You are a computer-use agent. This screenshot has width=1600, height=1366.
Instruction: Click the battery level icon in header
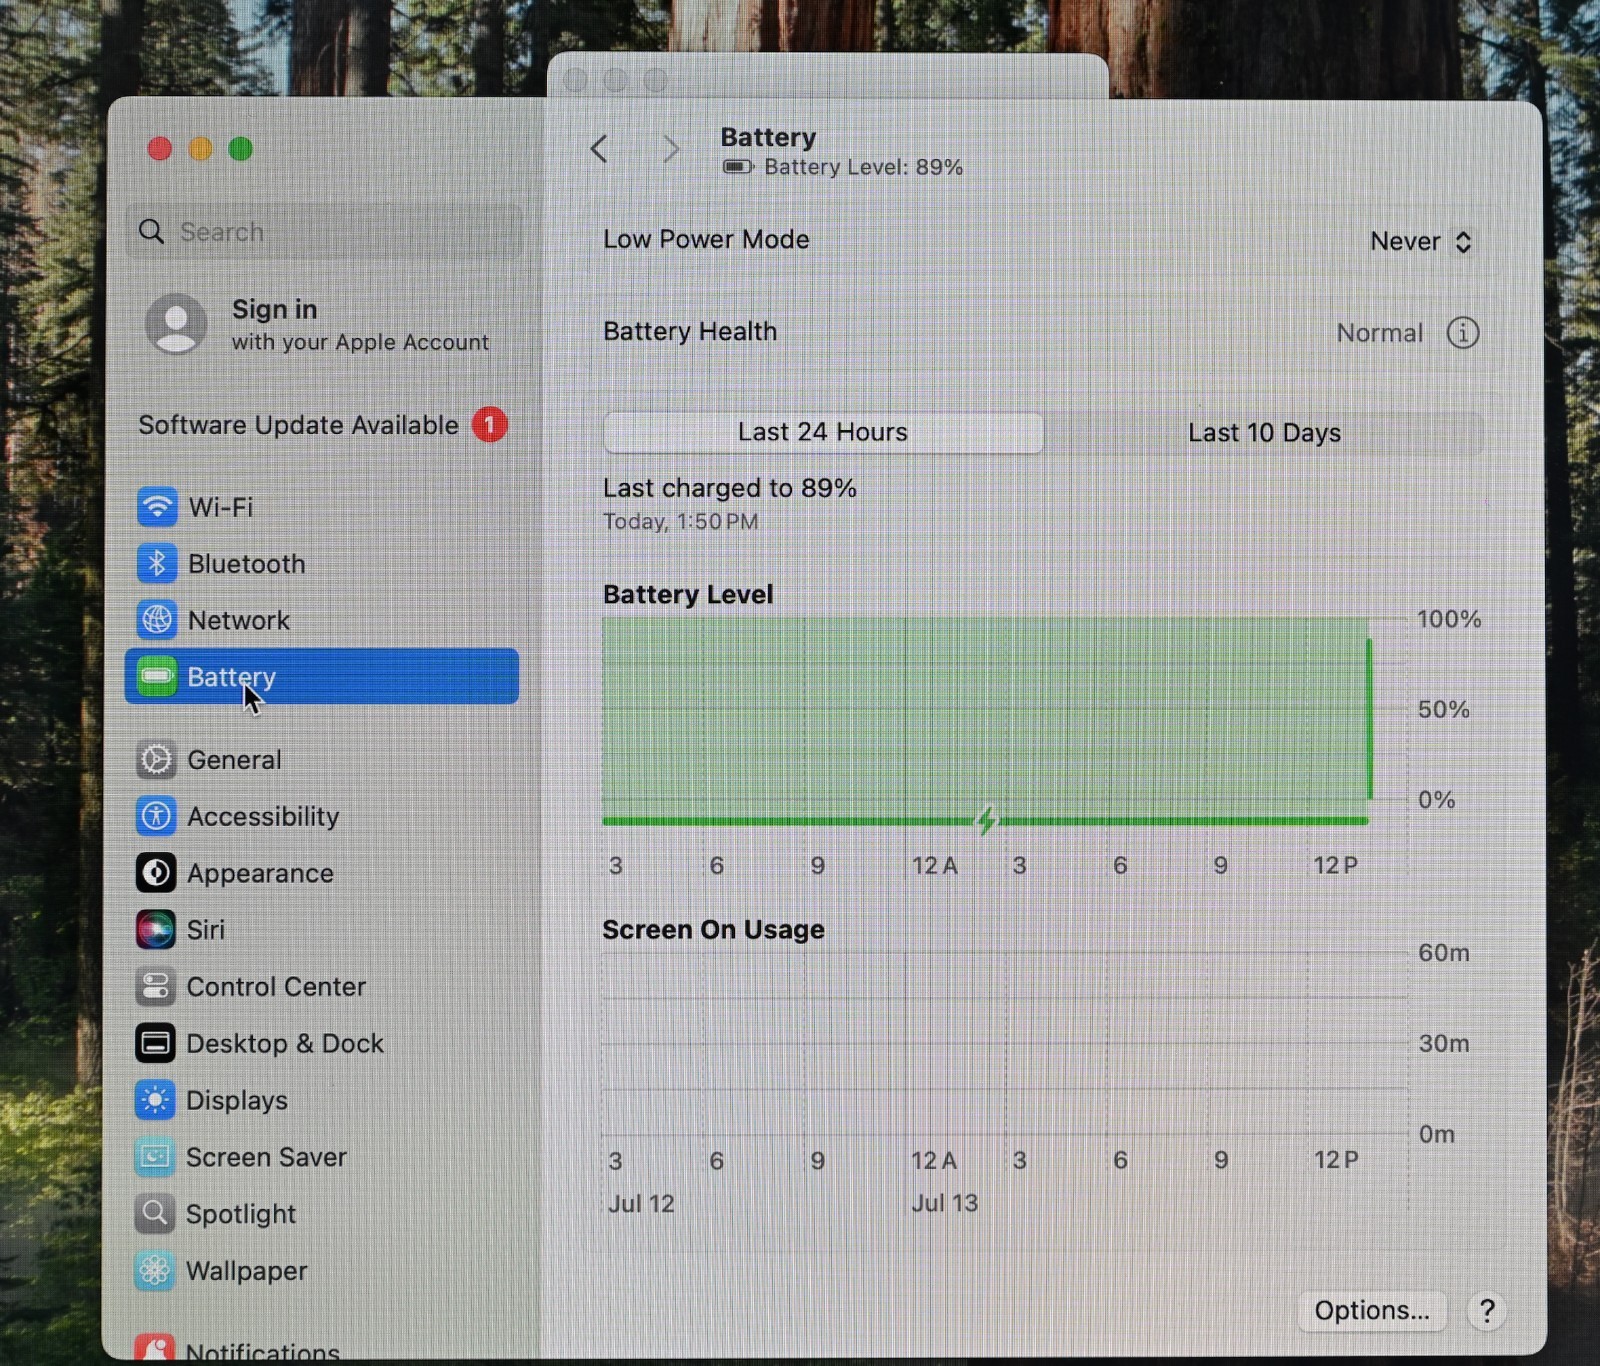click(x=738, y=167)
